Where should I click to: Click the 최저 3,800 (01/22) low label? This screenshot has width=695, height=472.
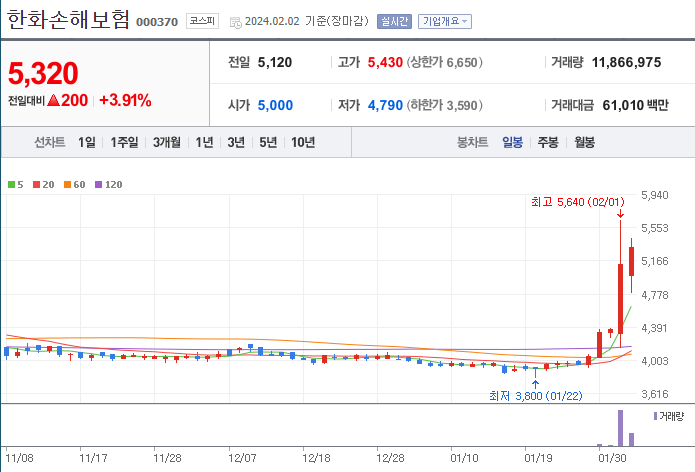[535, 396]
